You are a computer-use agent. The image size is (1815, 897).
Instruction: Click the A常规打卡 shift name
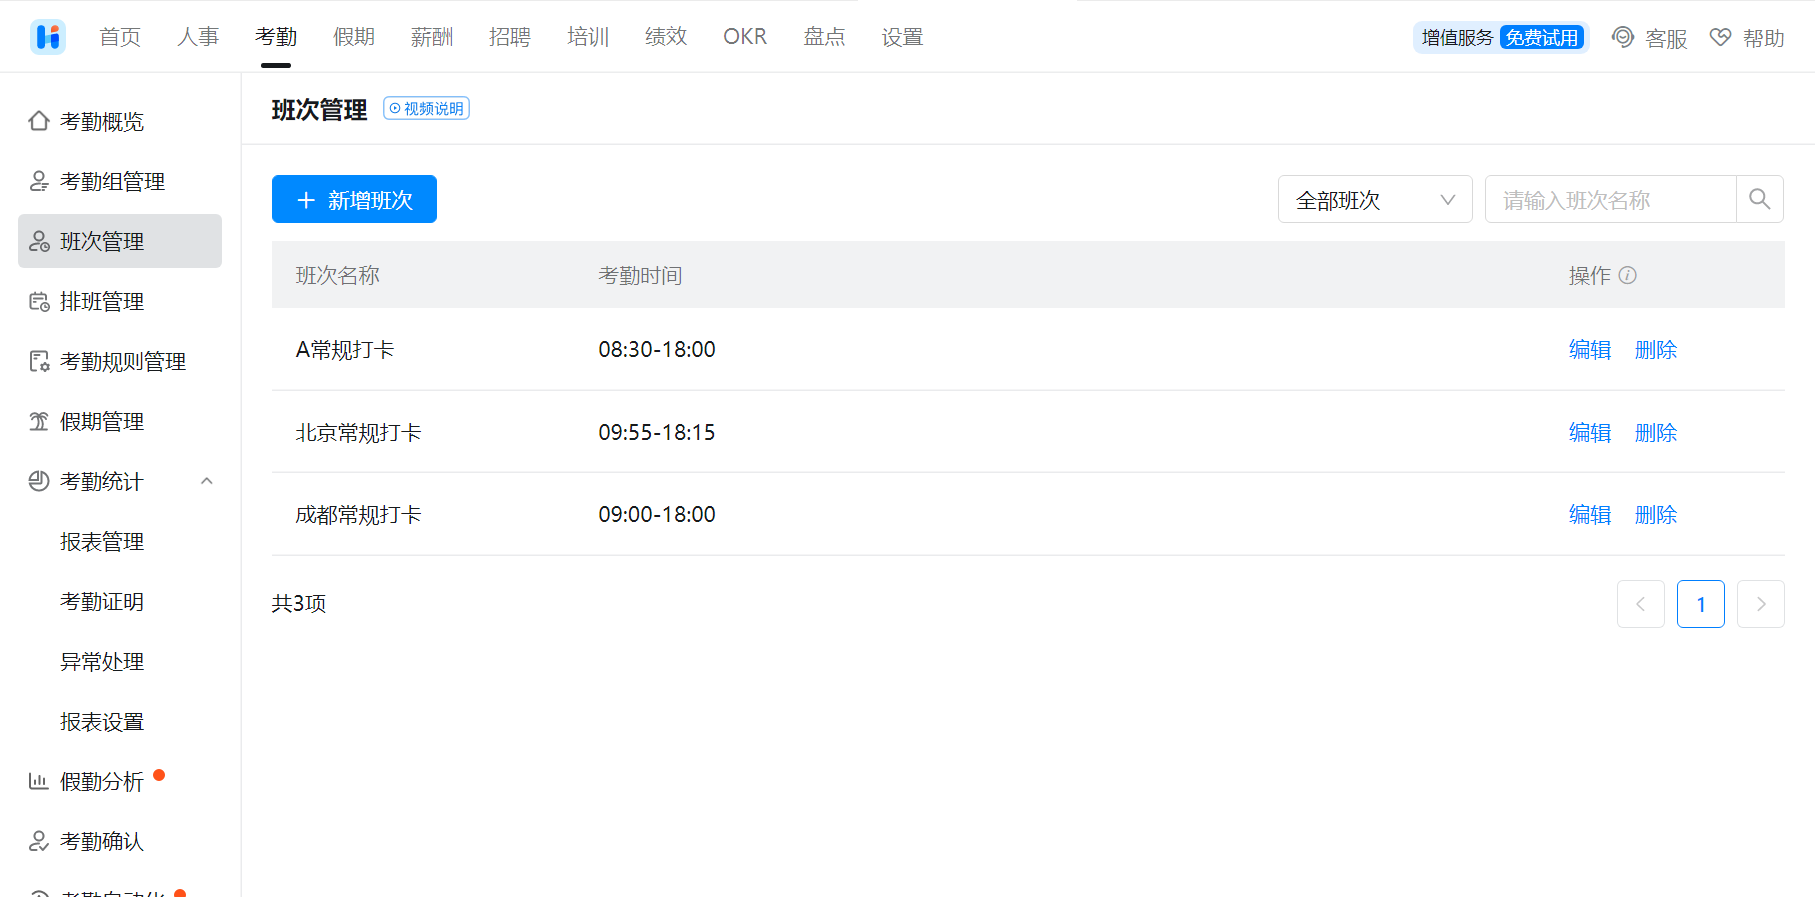[x=345, y=349]
